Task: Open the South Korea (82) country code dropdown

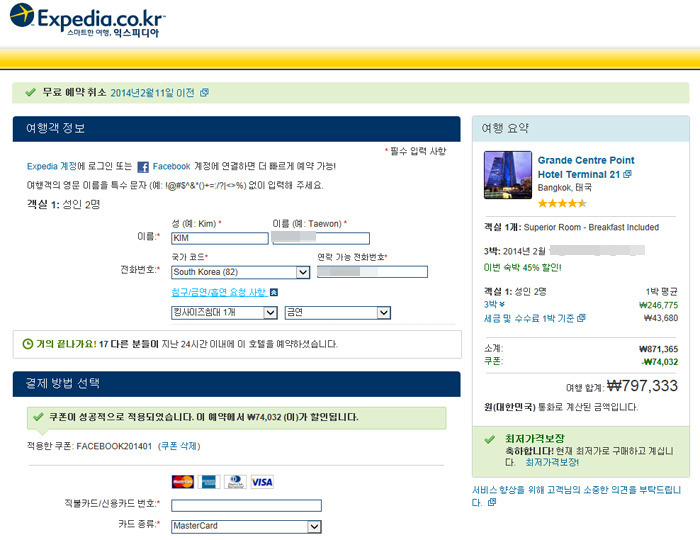Action: (241, 272)
